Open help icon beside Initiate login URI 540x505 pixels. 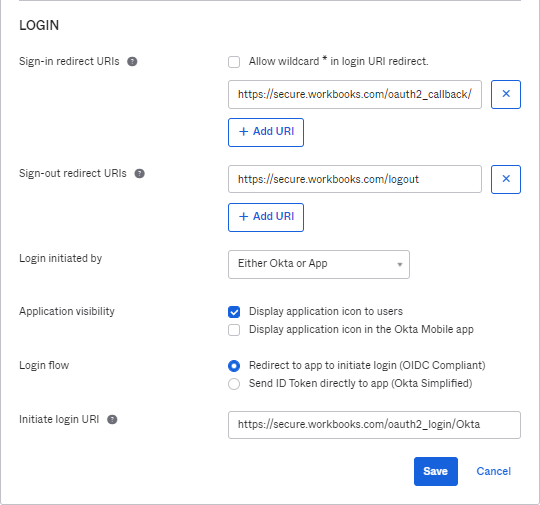pyautogui.click(x=112, y=420)
